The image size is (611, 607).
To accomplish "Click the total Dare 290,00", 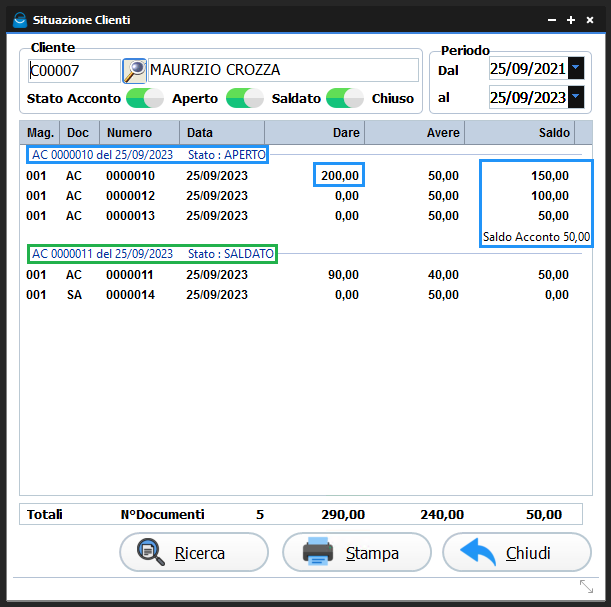I will (x=343, y=515).
